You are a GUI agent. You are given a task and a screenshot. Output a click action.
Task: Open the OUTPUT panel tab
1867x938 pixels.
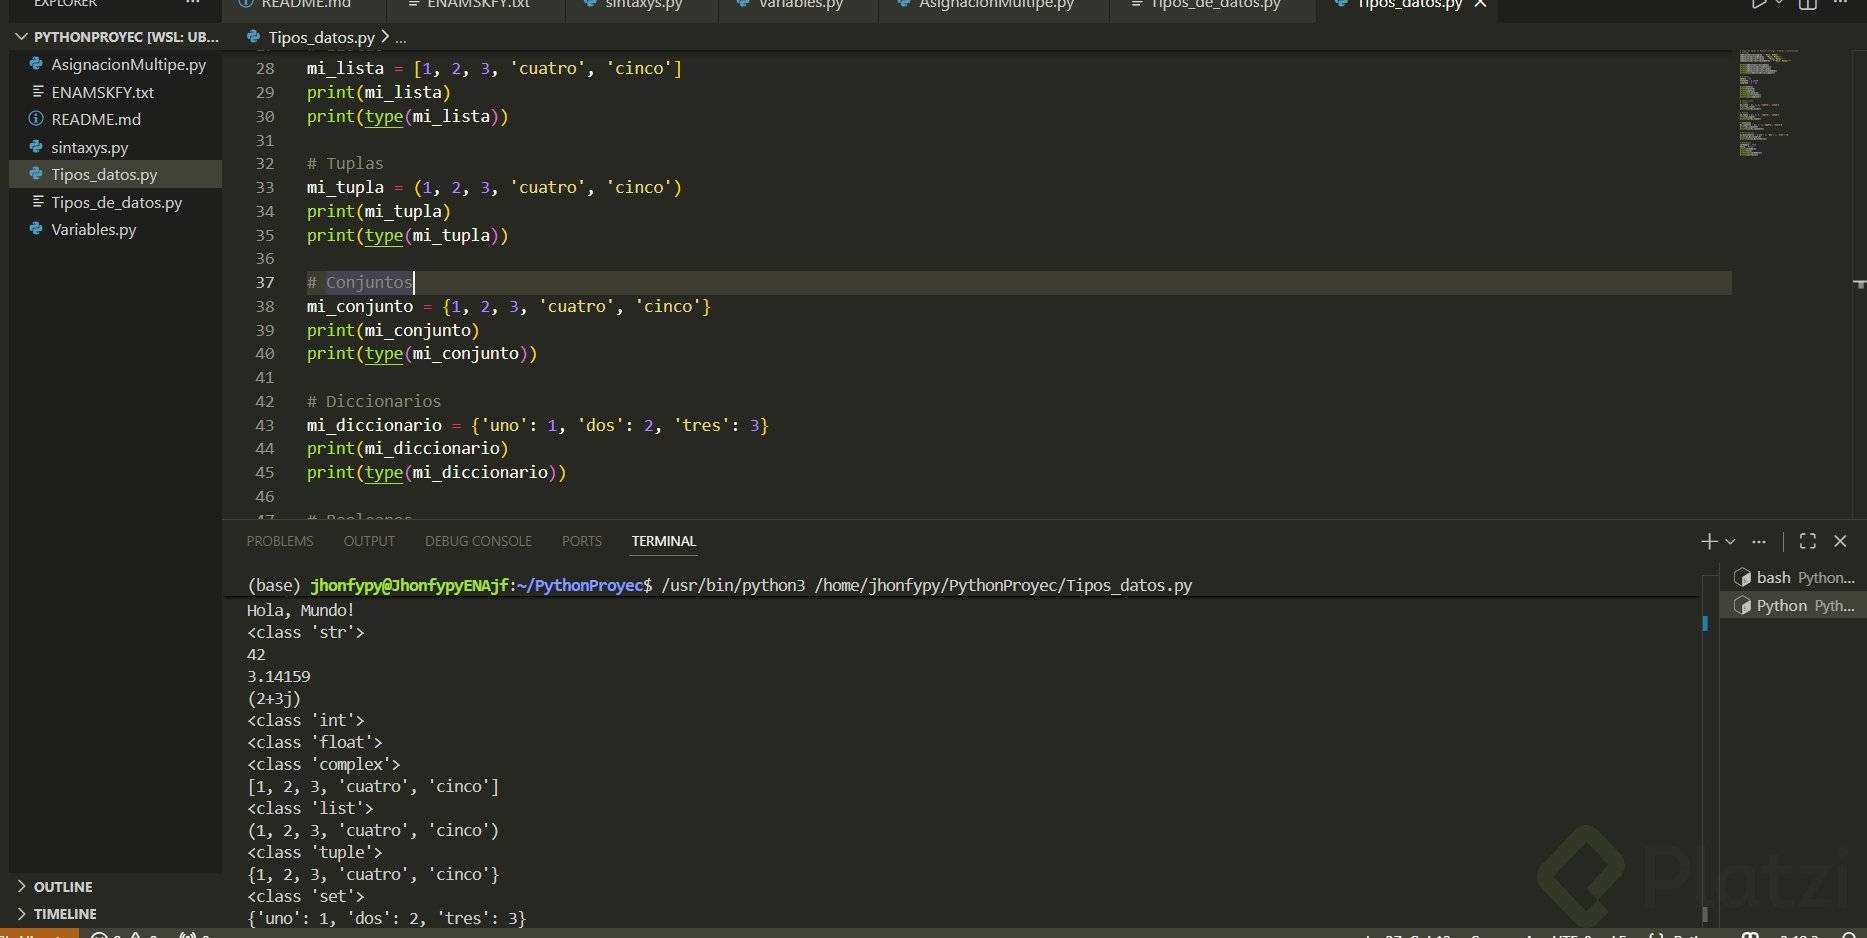(x=369, y=541)
